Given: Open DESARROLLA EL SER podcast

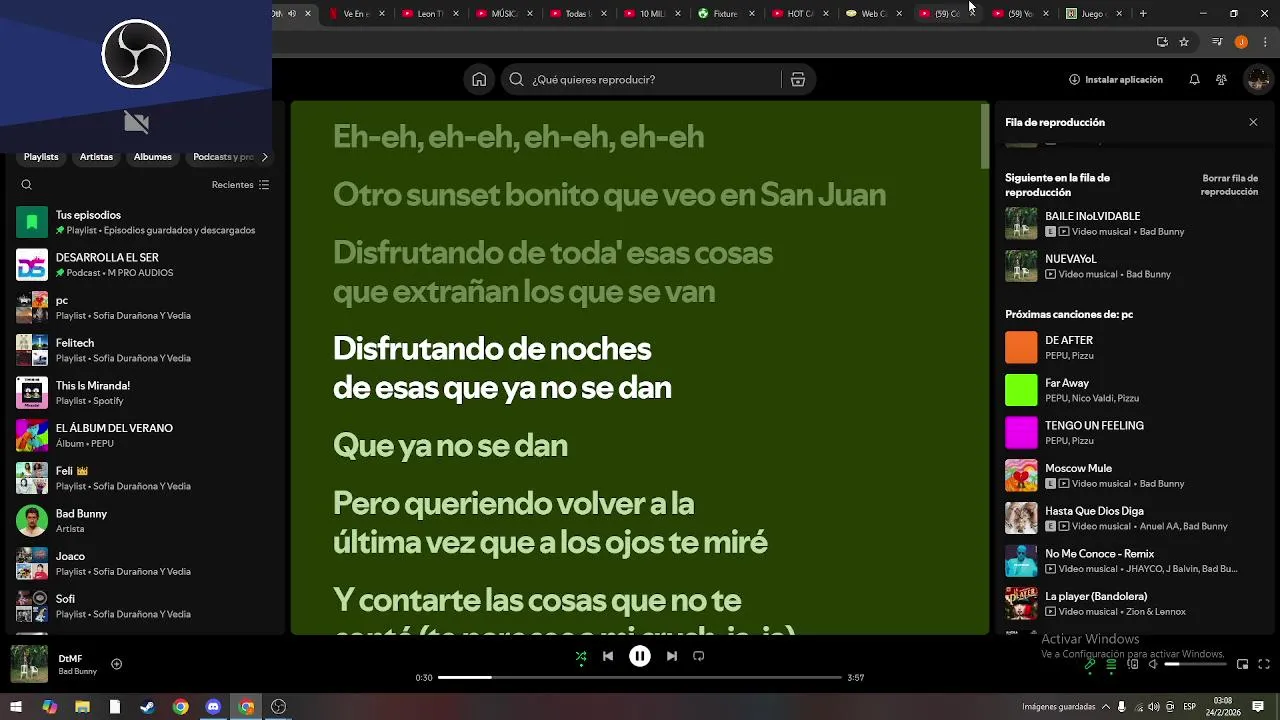Looking at the screenshot, I should pos(143,265).
